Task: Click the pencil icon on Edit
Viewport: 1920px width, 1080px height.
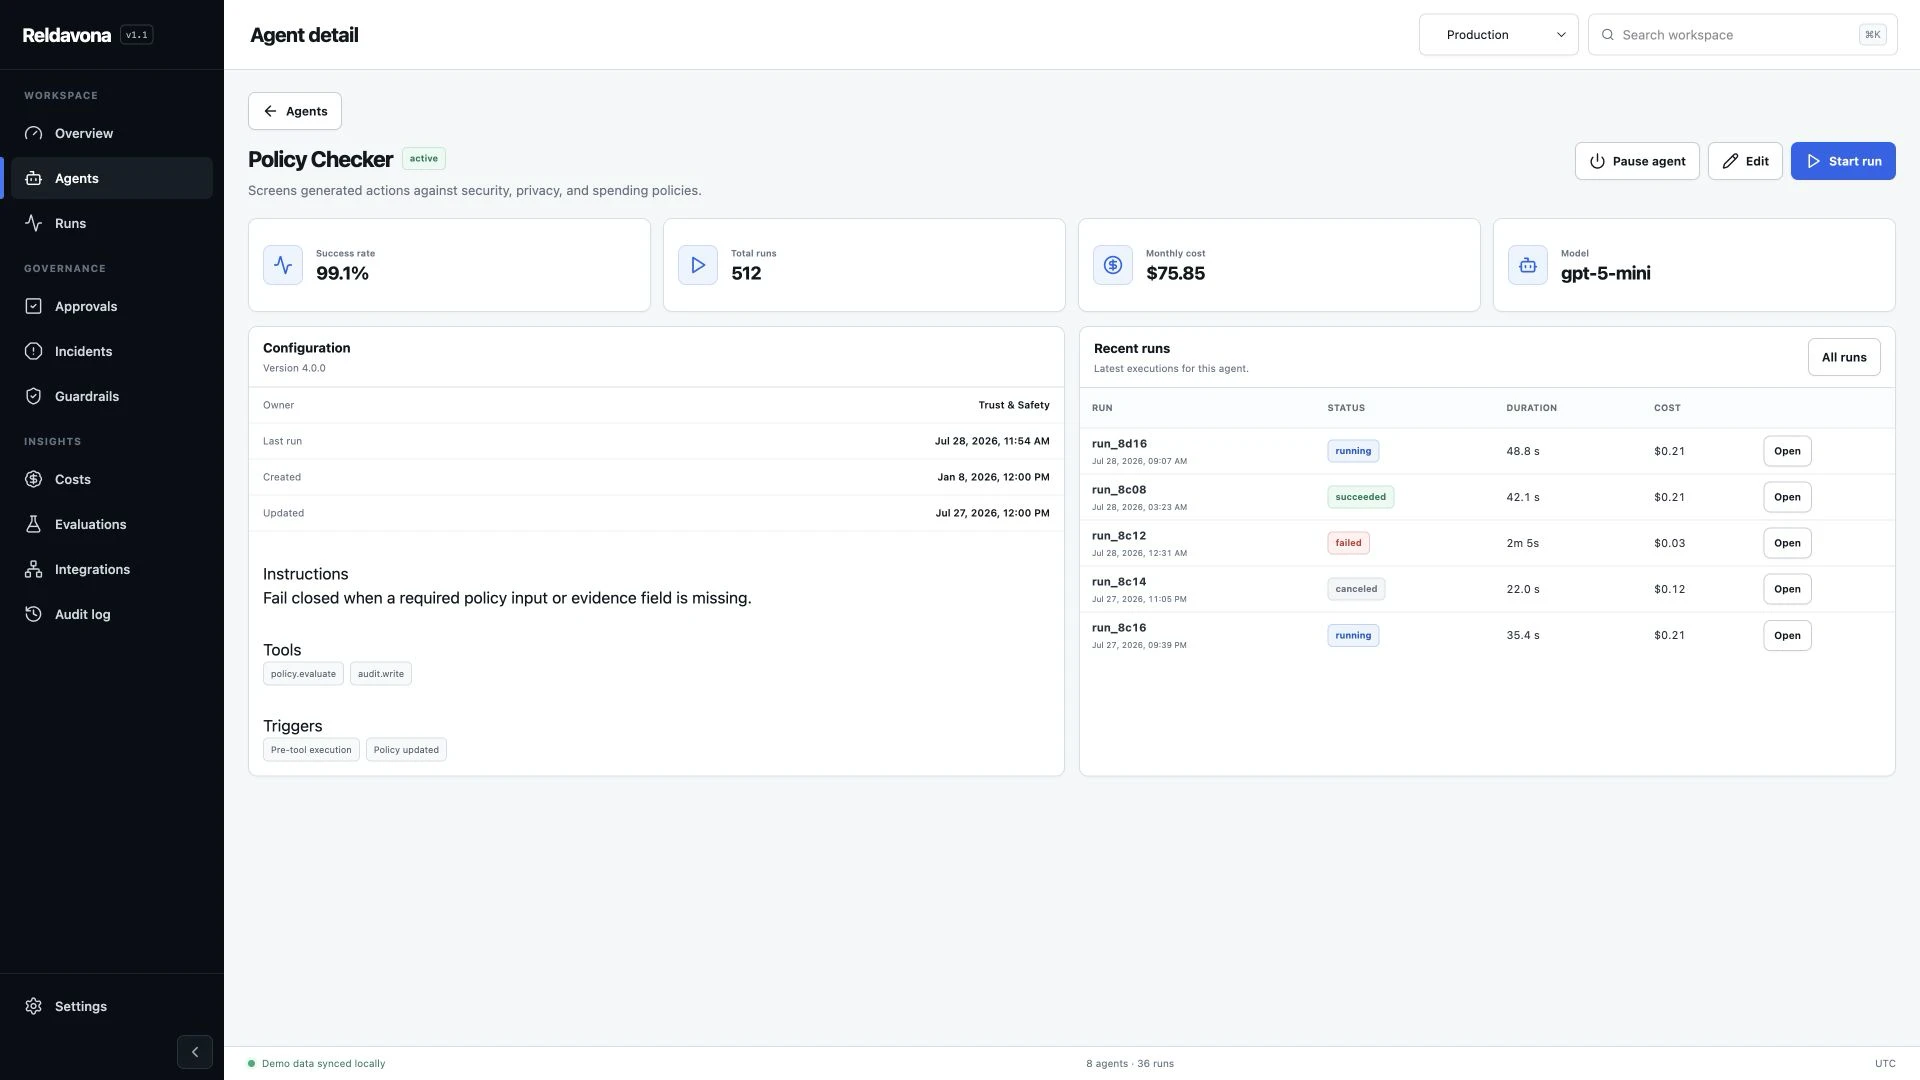Action: pyautogui.click(x=1730, y=161)
